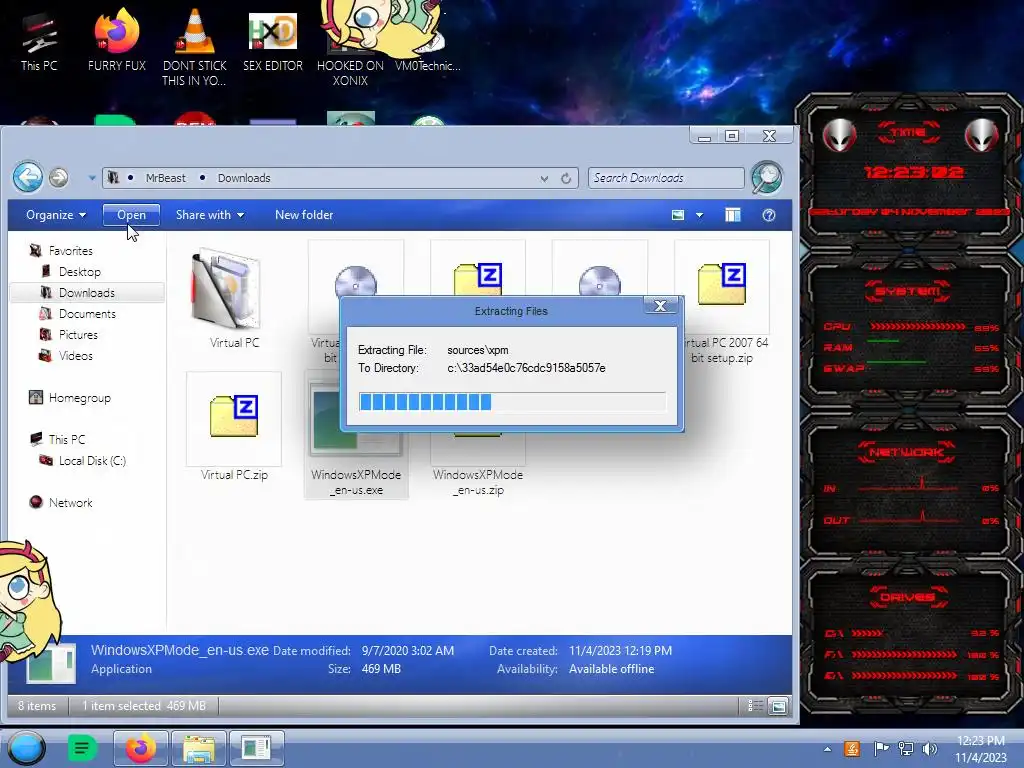1024x768 pixels.
Task: Click Java update tray icon
Action: click(852, 749)
